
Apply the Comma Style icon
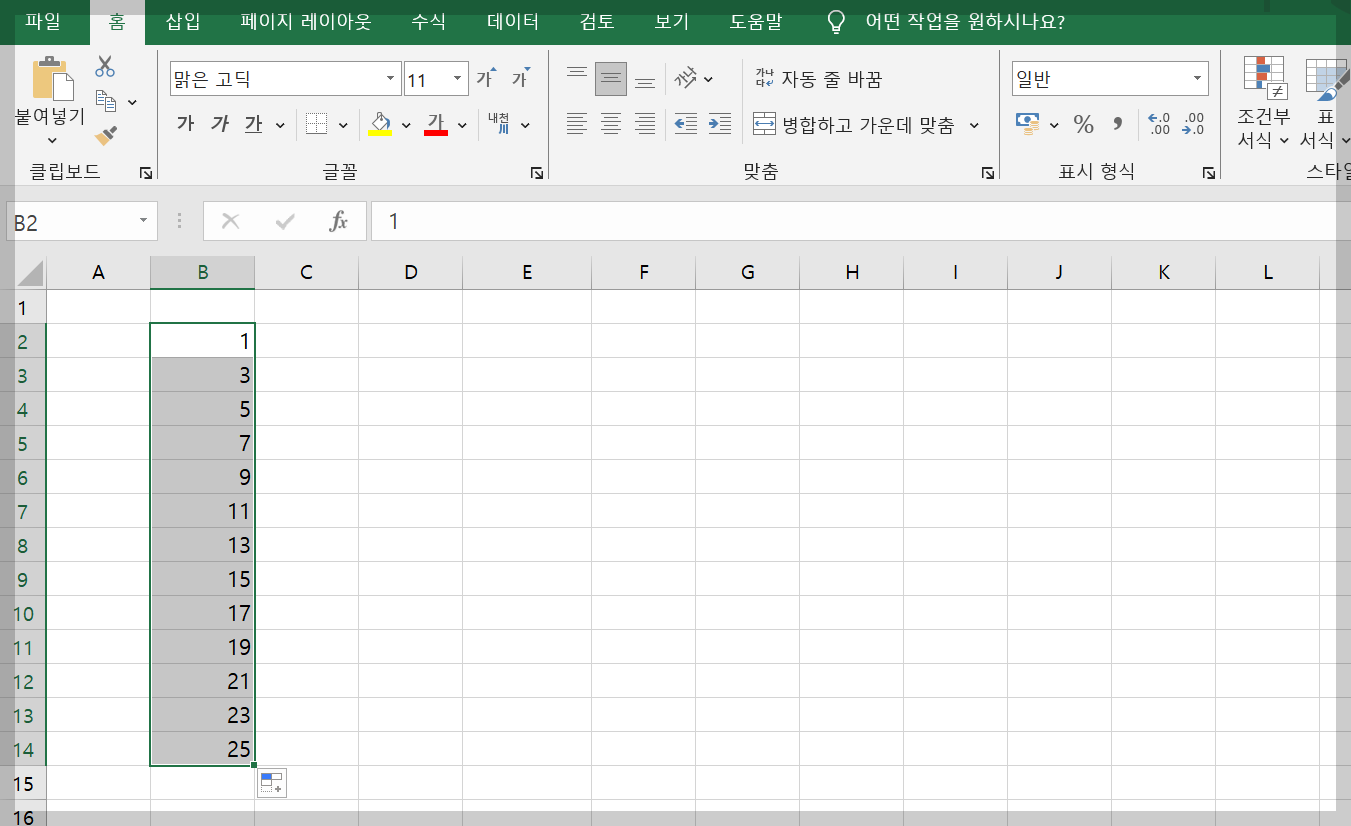point(1115,122)
